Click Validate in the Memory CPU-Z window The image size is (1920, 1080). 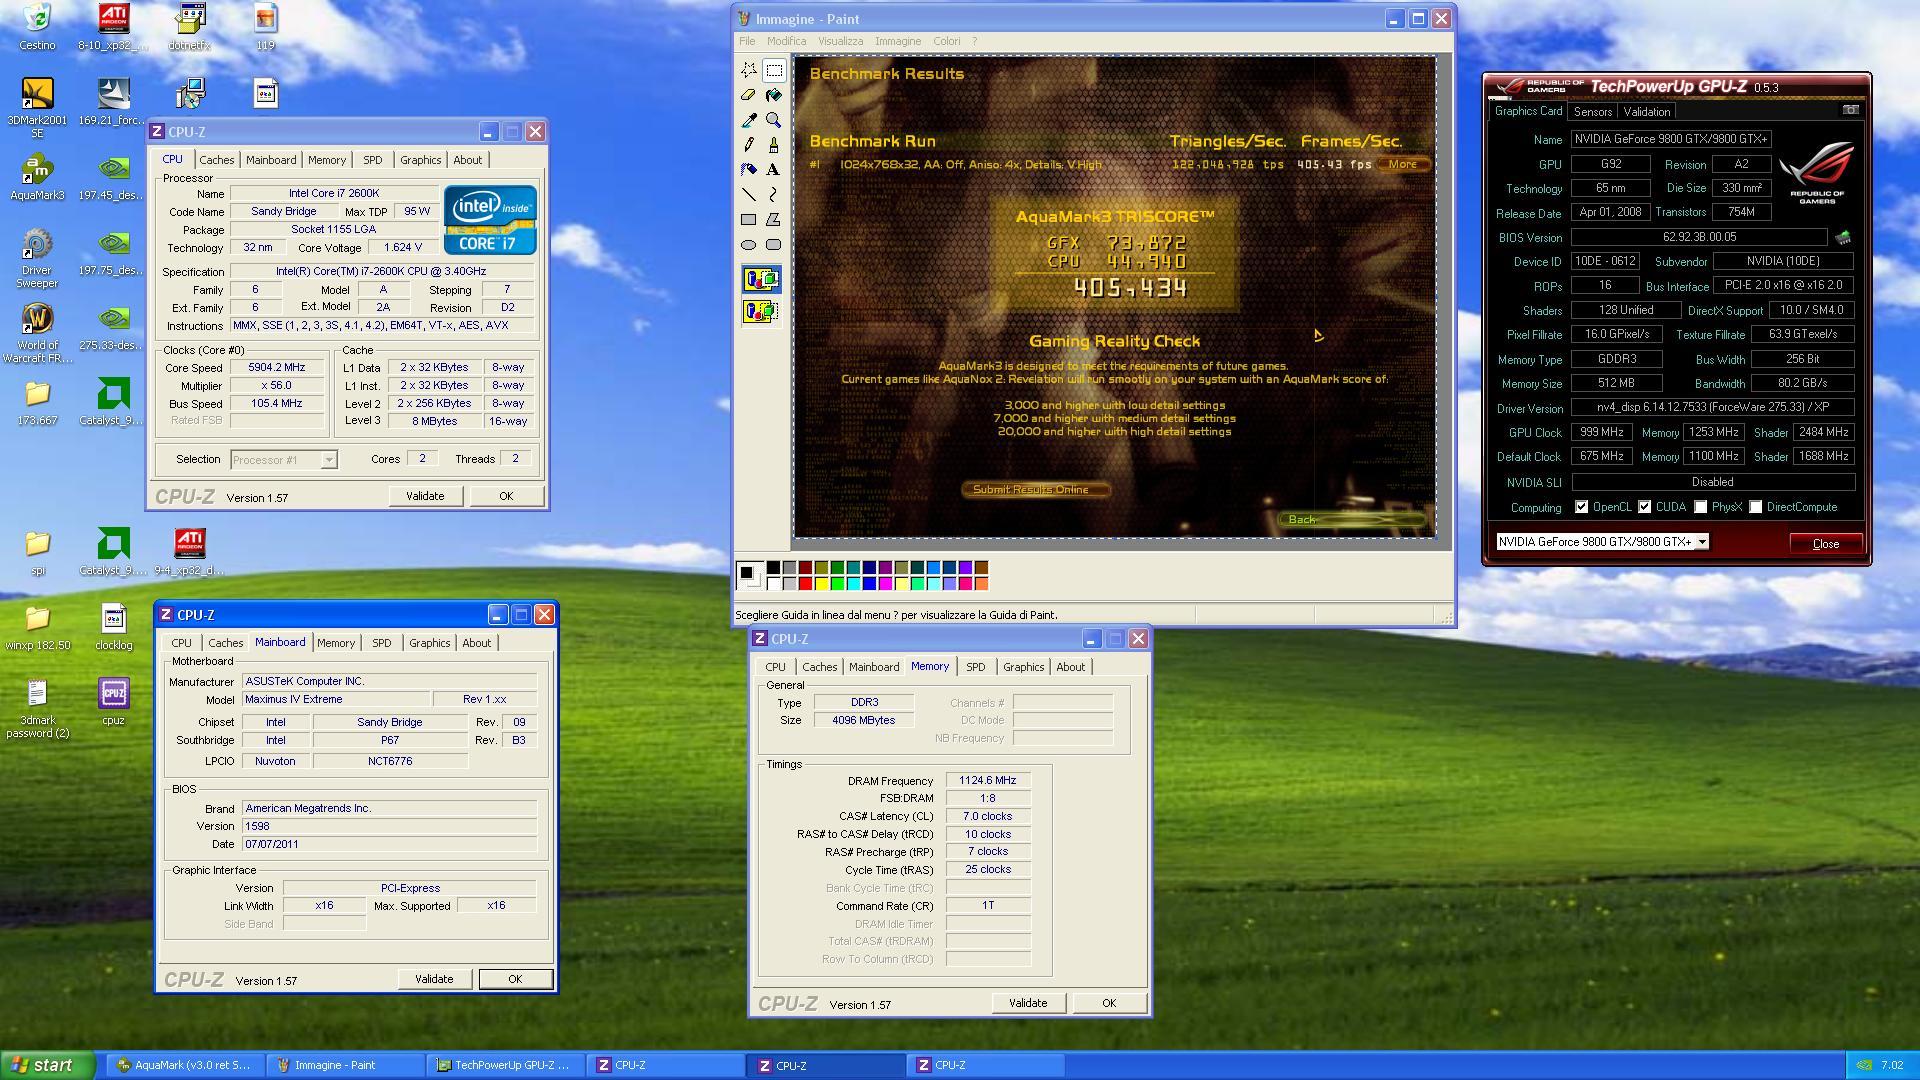click(x=1028, y=1003)
